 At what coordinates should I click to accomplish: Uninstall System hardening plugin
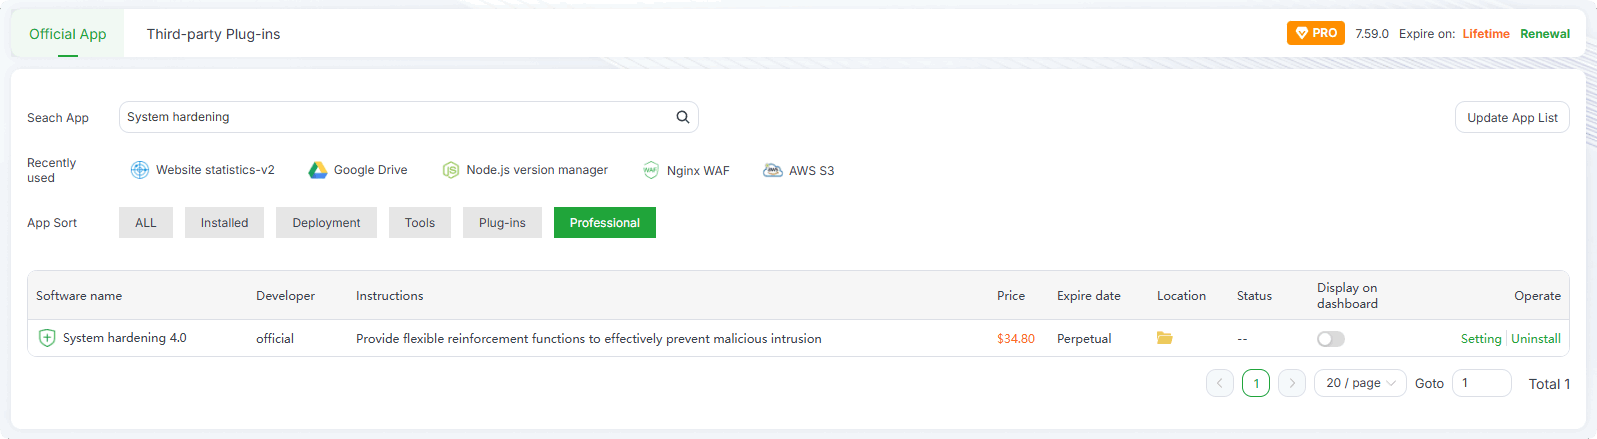coord(1535,339)
